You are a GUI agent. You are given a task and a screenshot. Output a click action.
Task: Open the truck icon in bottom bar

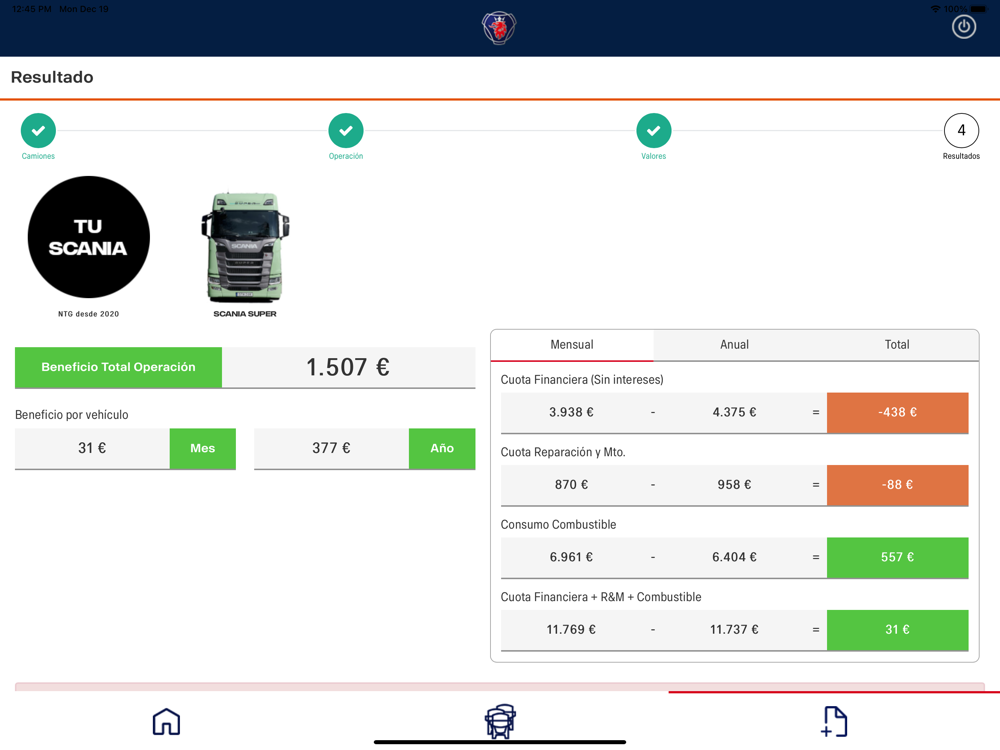(x=500, y=721)
